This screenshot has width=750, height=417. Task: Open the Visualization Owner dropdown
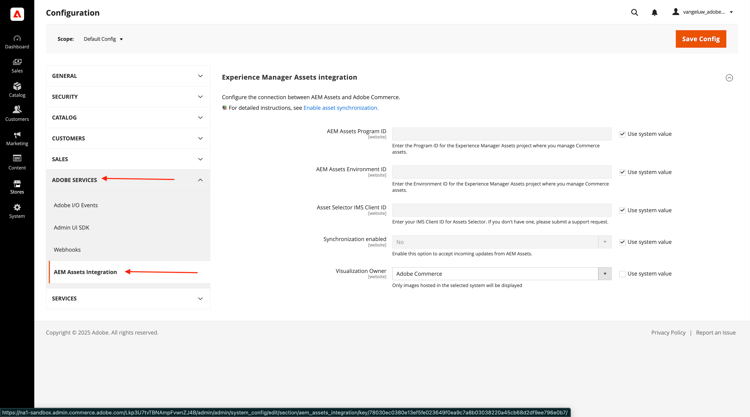click(502, 274)
